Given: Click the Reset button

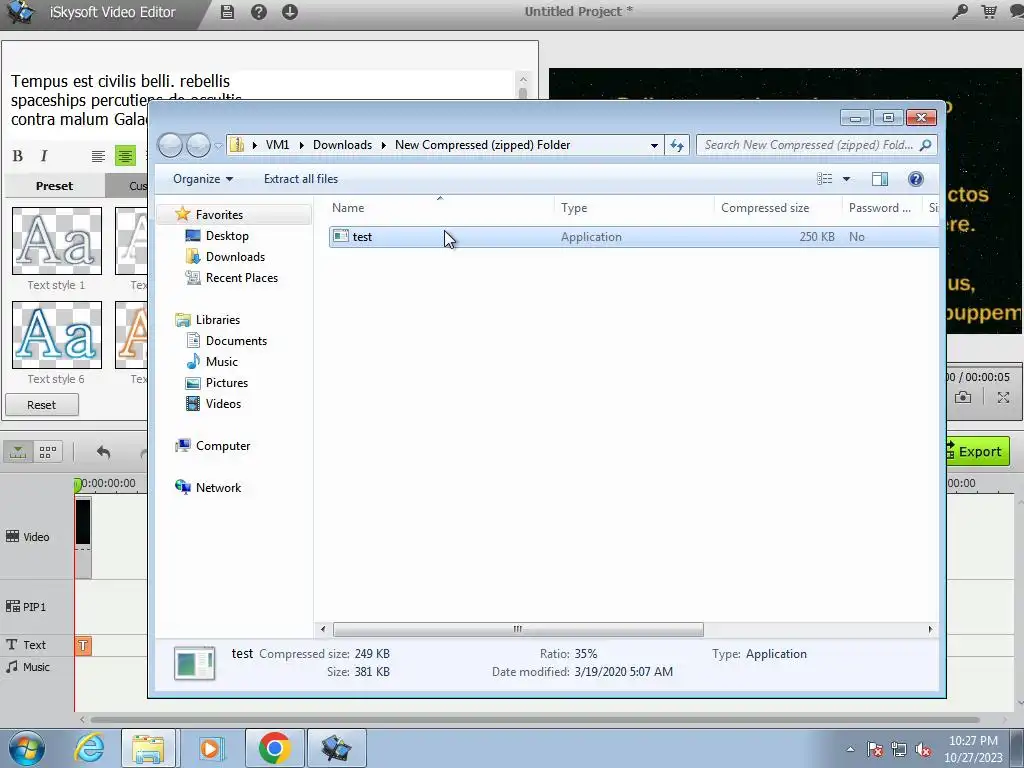Looking at the screenshot, I should pyautogui.click(x=42, y=405).
